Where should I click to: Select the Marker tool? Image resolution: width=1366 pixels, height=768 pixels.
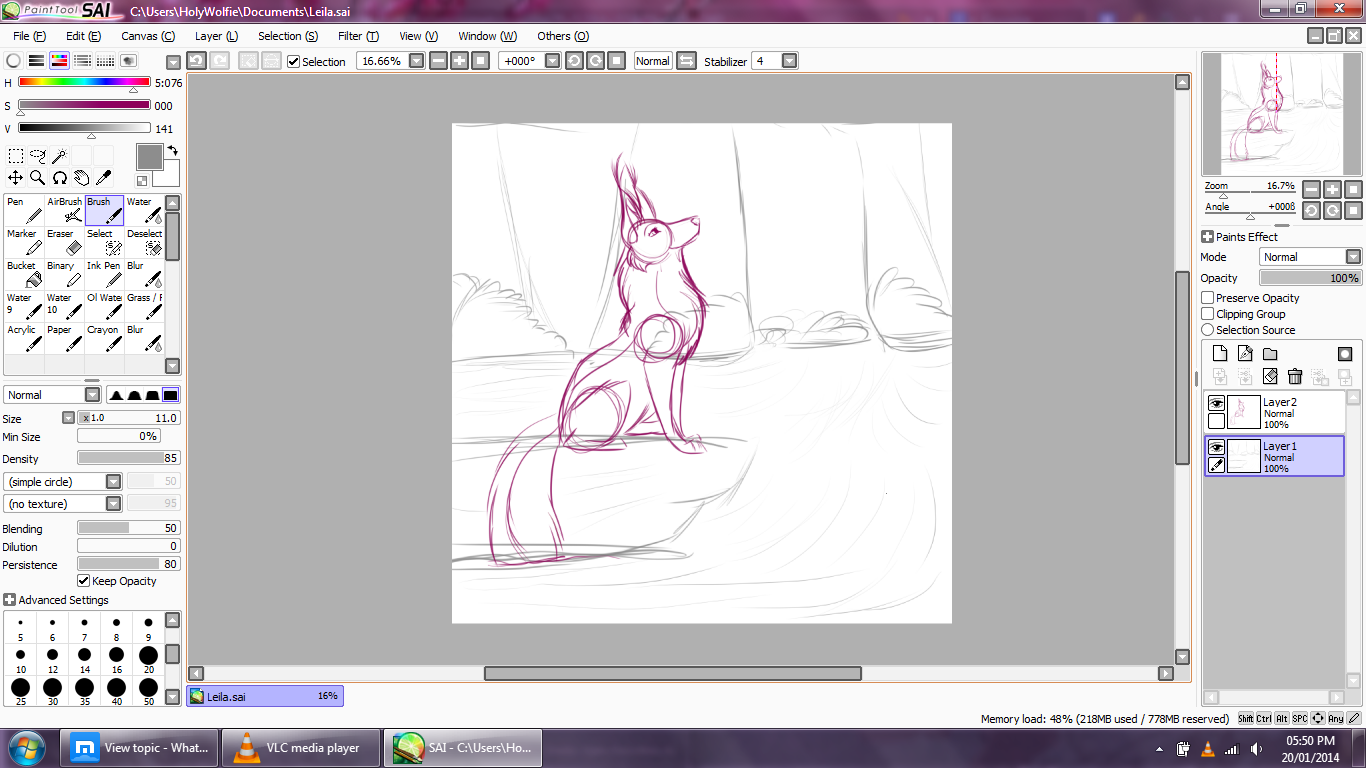(x=24, y=242)
